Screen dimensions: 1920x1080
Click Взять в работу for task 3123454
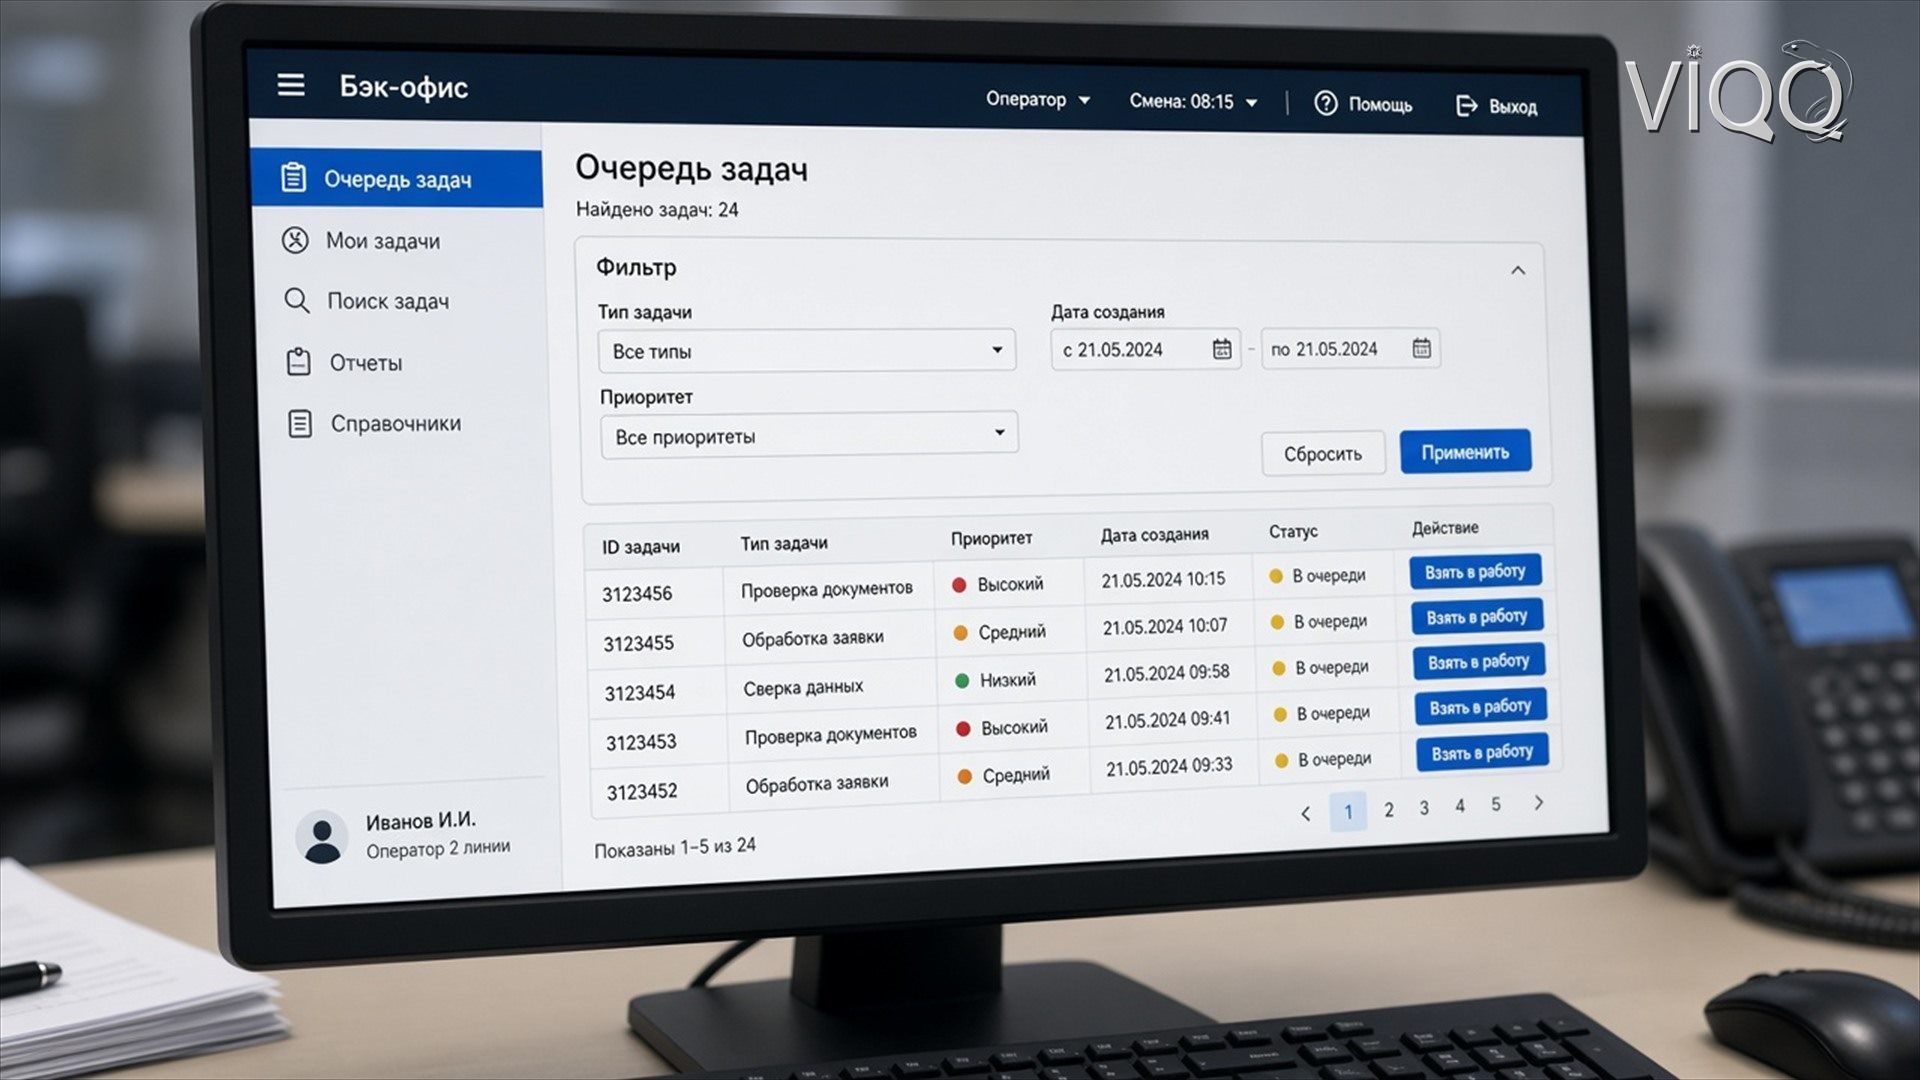click(x=1479, y=661)
